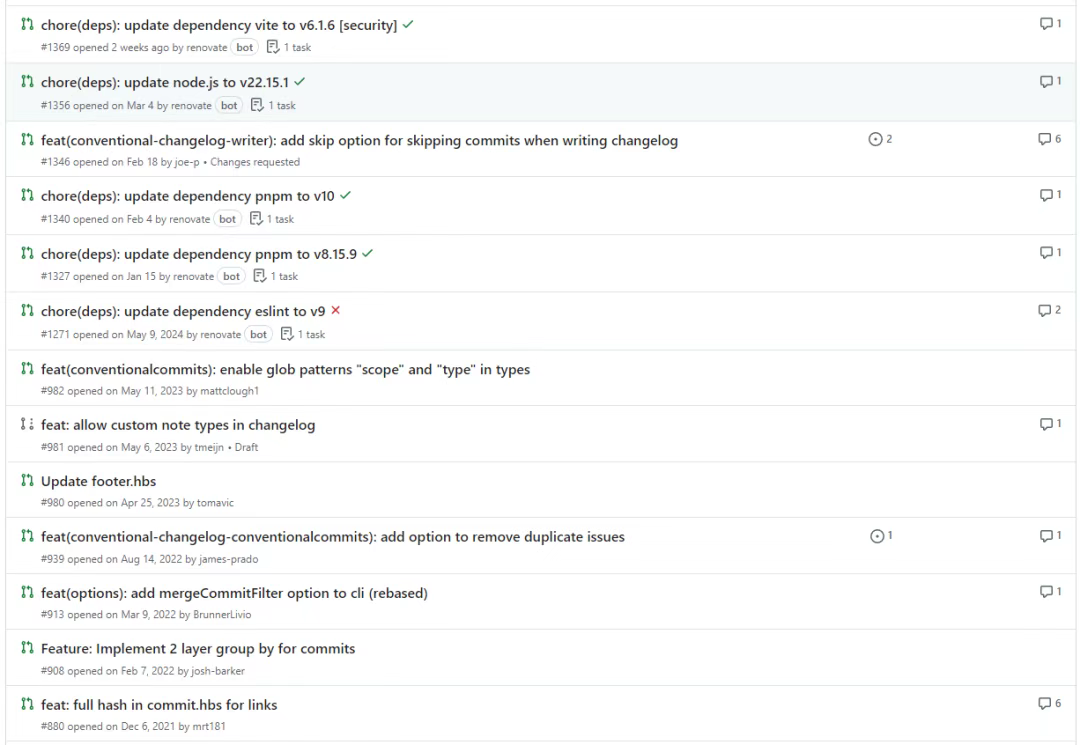
Task: Click the red failed status on eslint v9
Action: pyautogui.click(x=335, y=311)
